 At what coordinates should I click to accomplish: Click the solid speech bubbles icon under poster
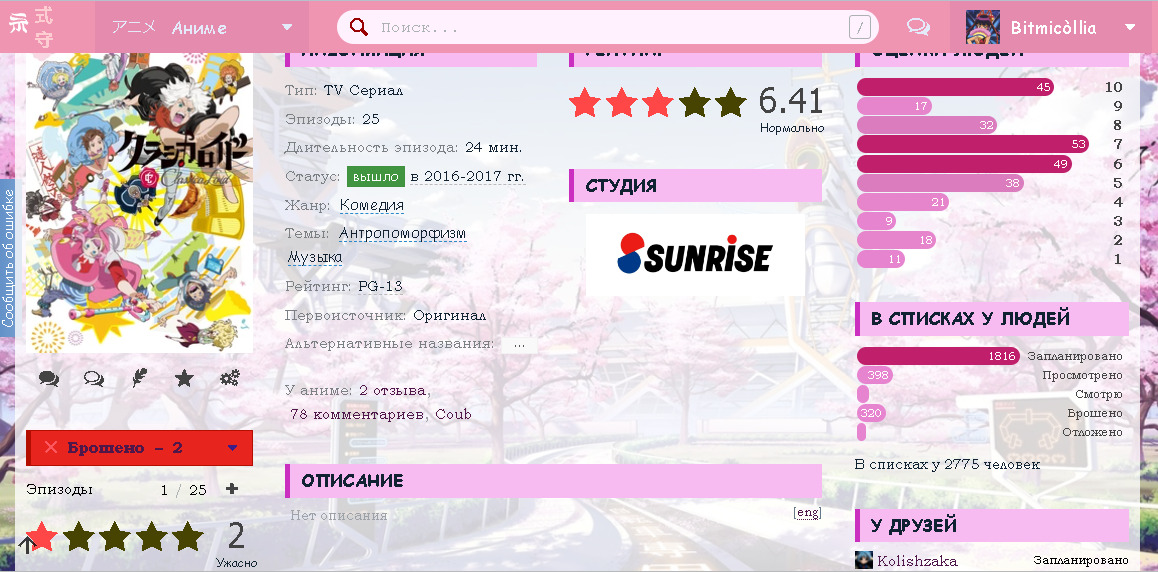(48, 378)
